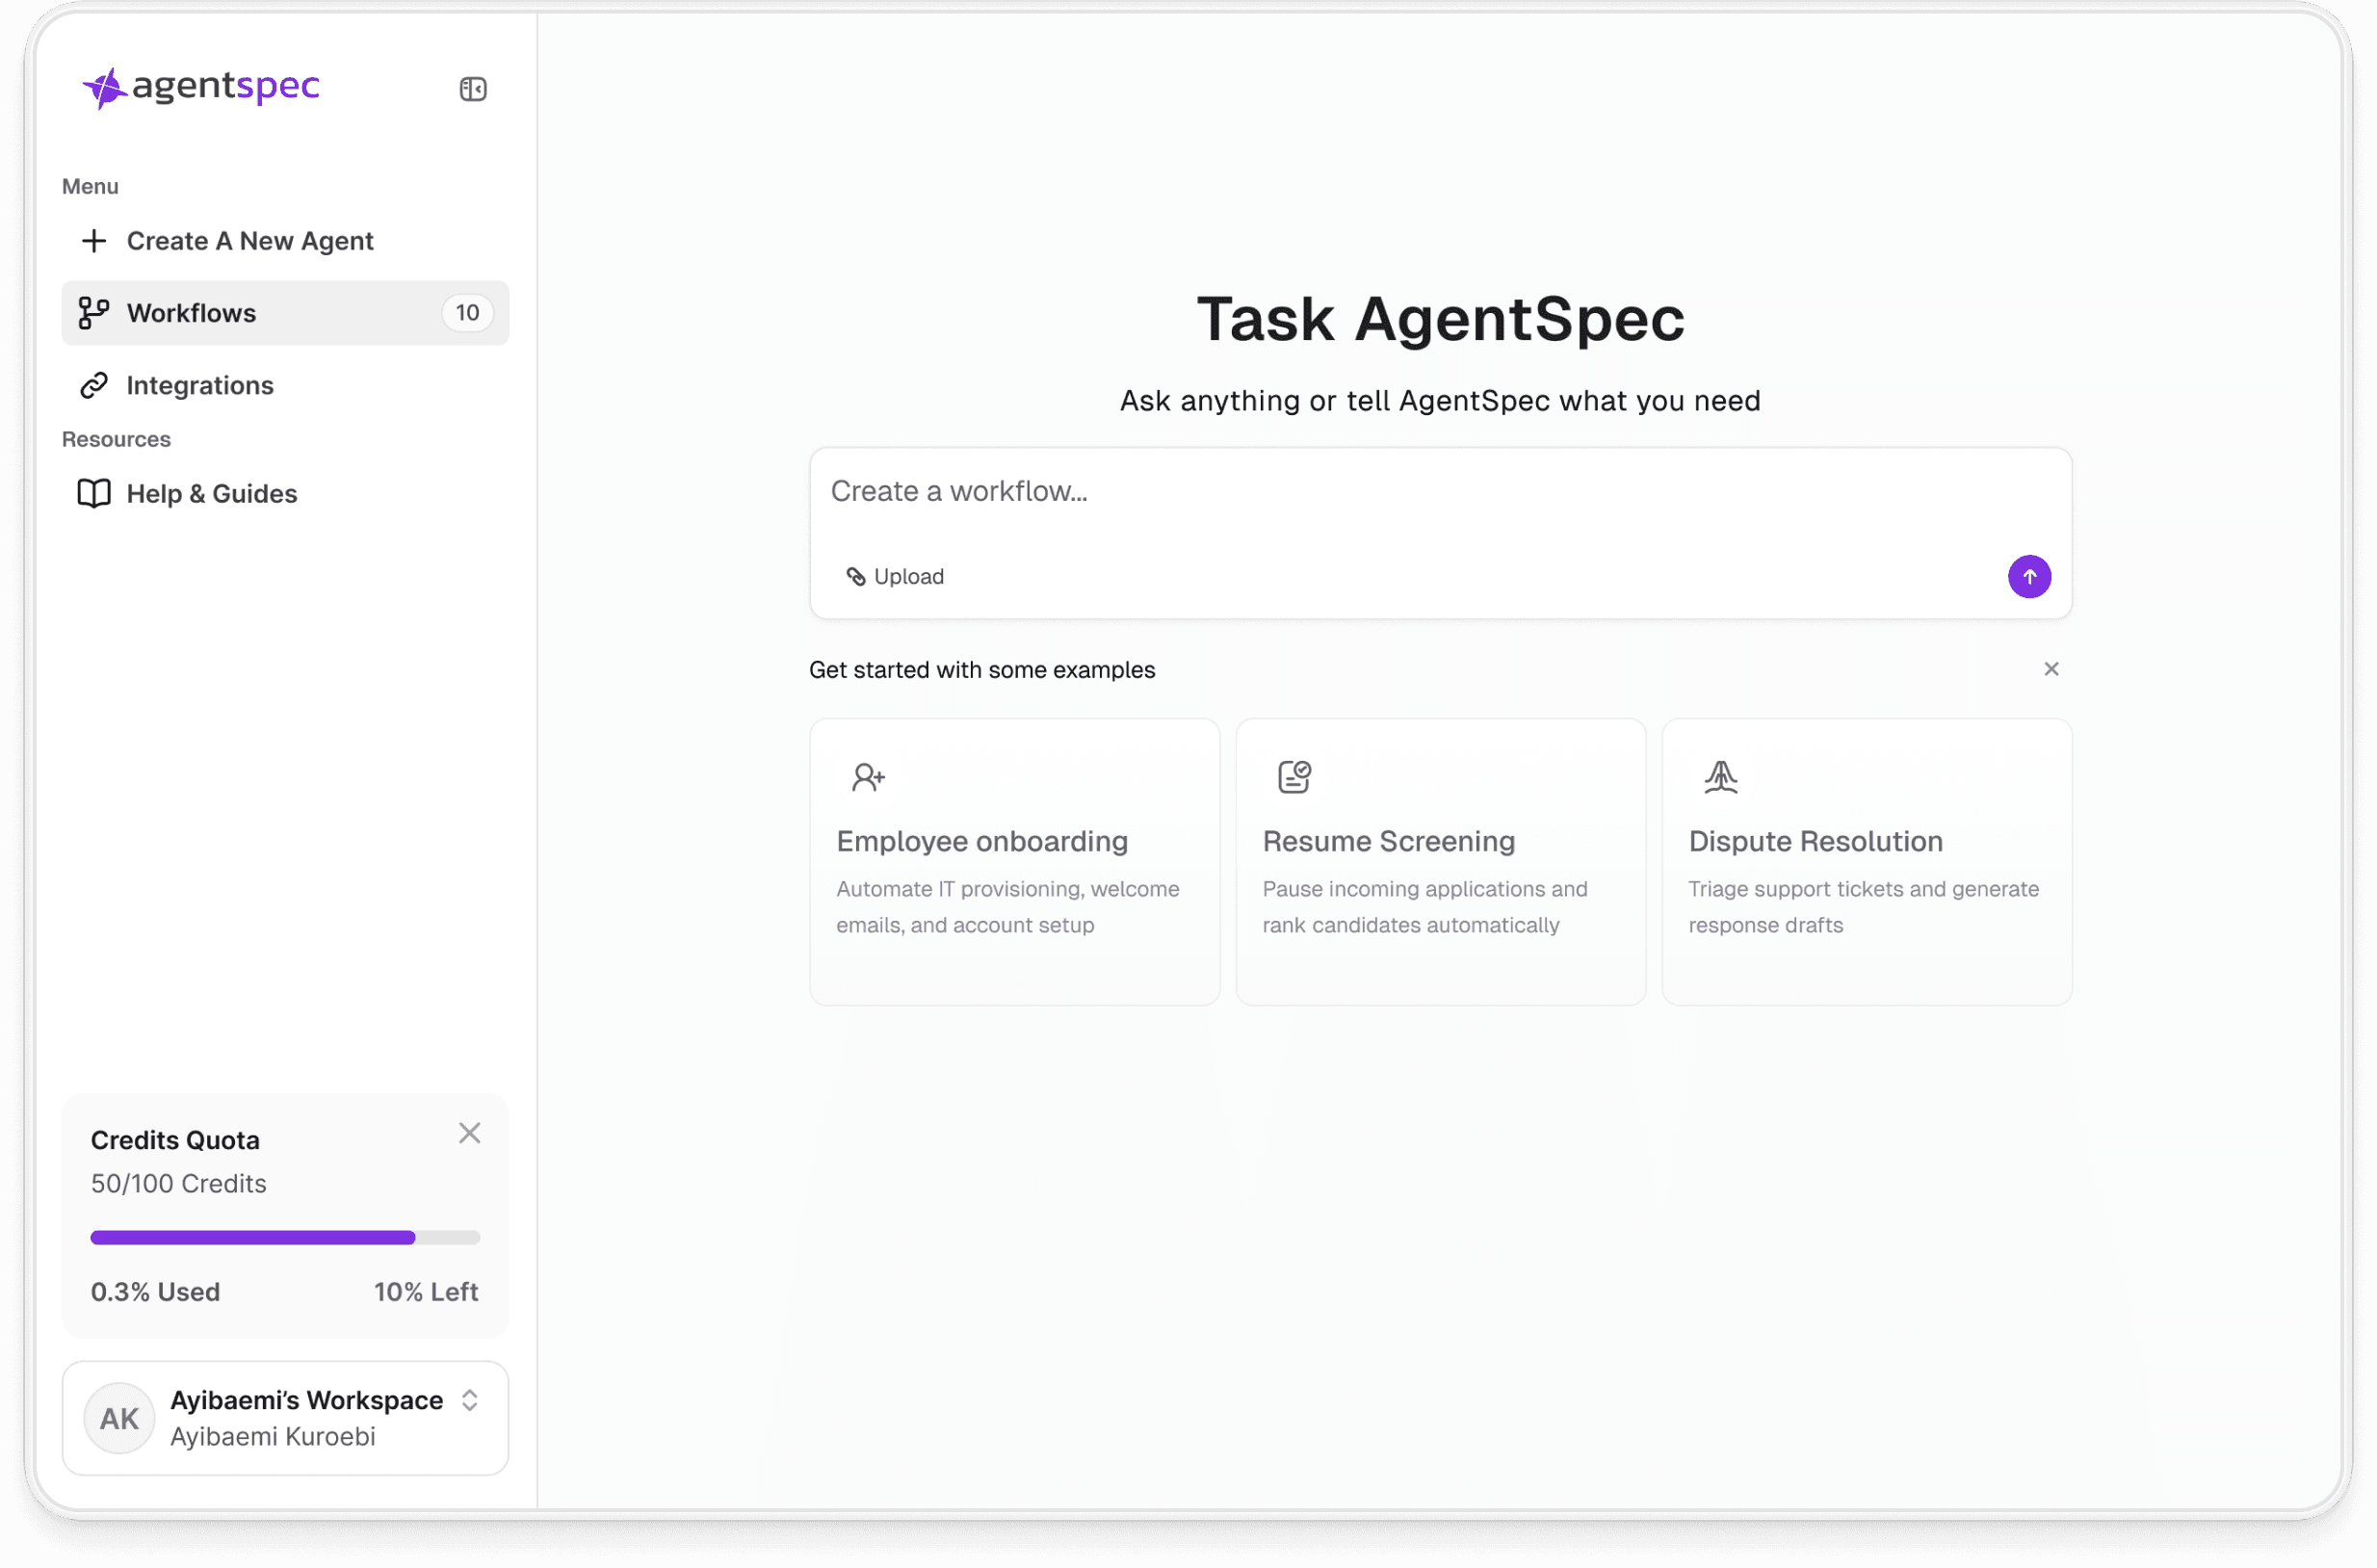Click the Help & Guides book icon
The width and height of the screenshot is (2377, 1568).
[x=94, y=493]
